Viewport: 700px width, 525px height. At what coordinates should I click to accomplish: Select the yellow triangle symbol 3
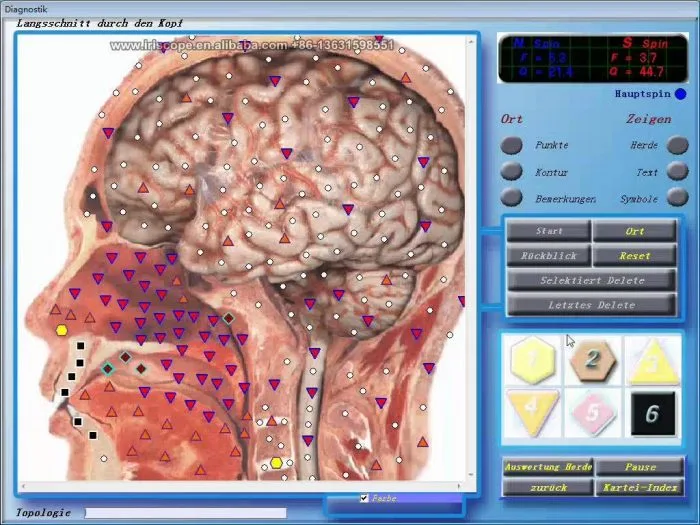[x=650, y=359]
